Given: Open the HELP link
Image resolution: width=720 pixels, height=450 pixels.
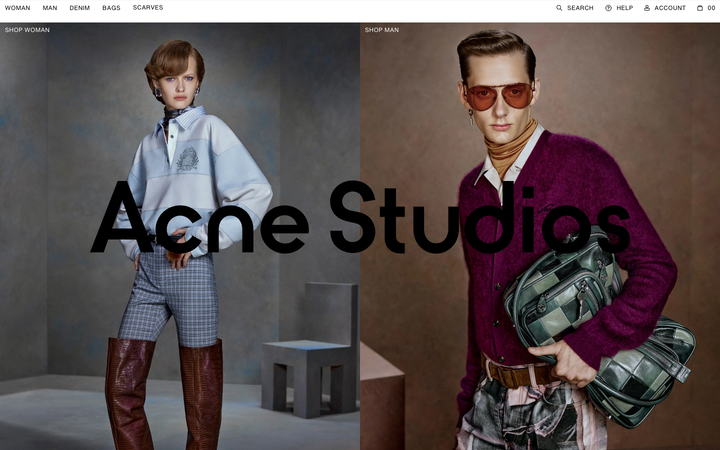Looking at the screenshot, I should [x=624, y=8].
